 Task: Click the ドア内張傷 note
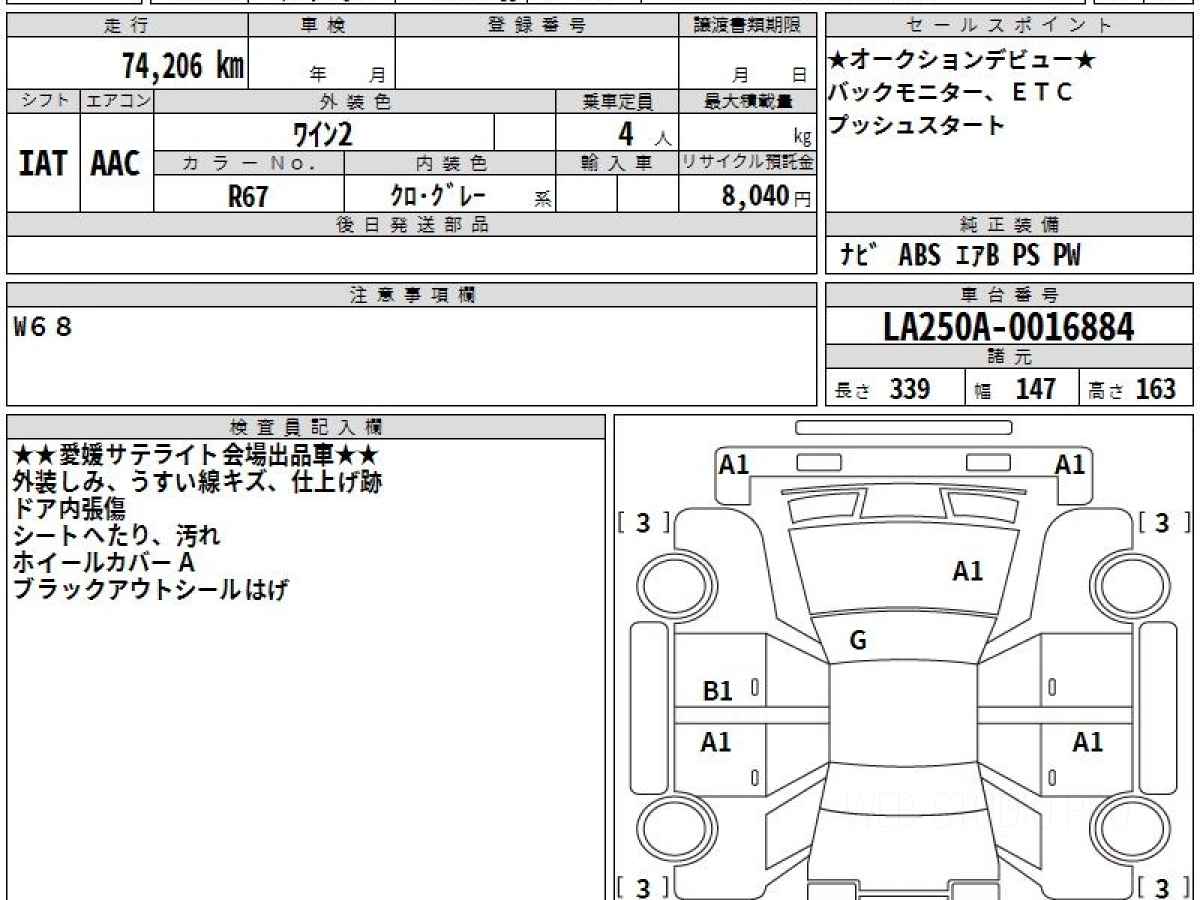coord(69,509)
